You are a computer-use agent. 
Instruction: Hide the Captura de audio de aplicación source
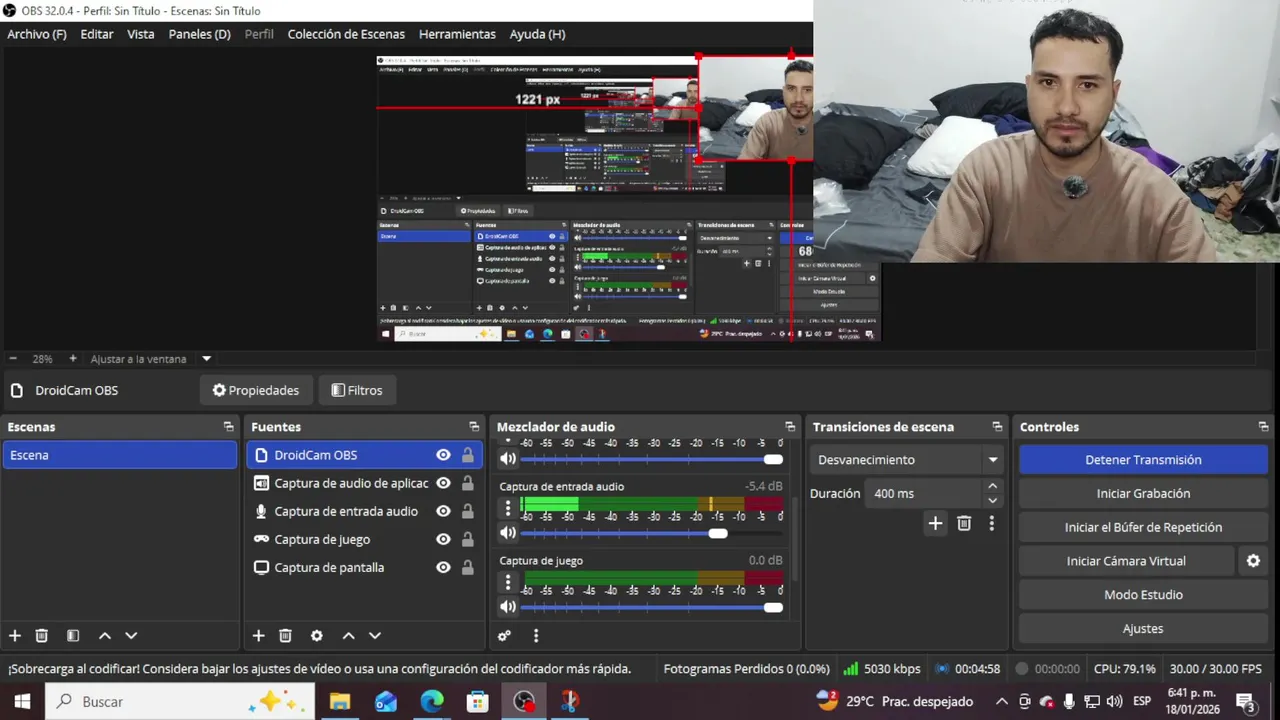pos(443,483)
